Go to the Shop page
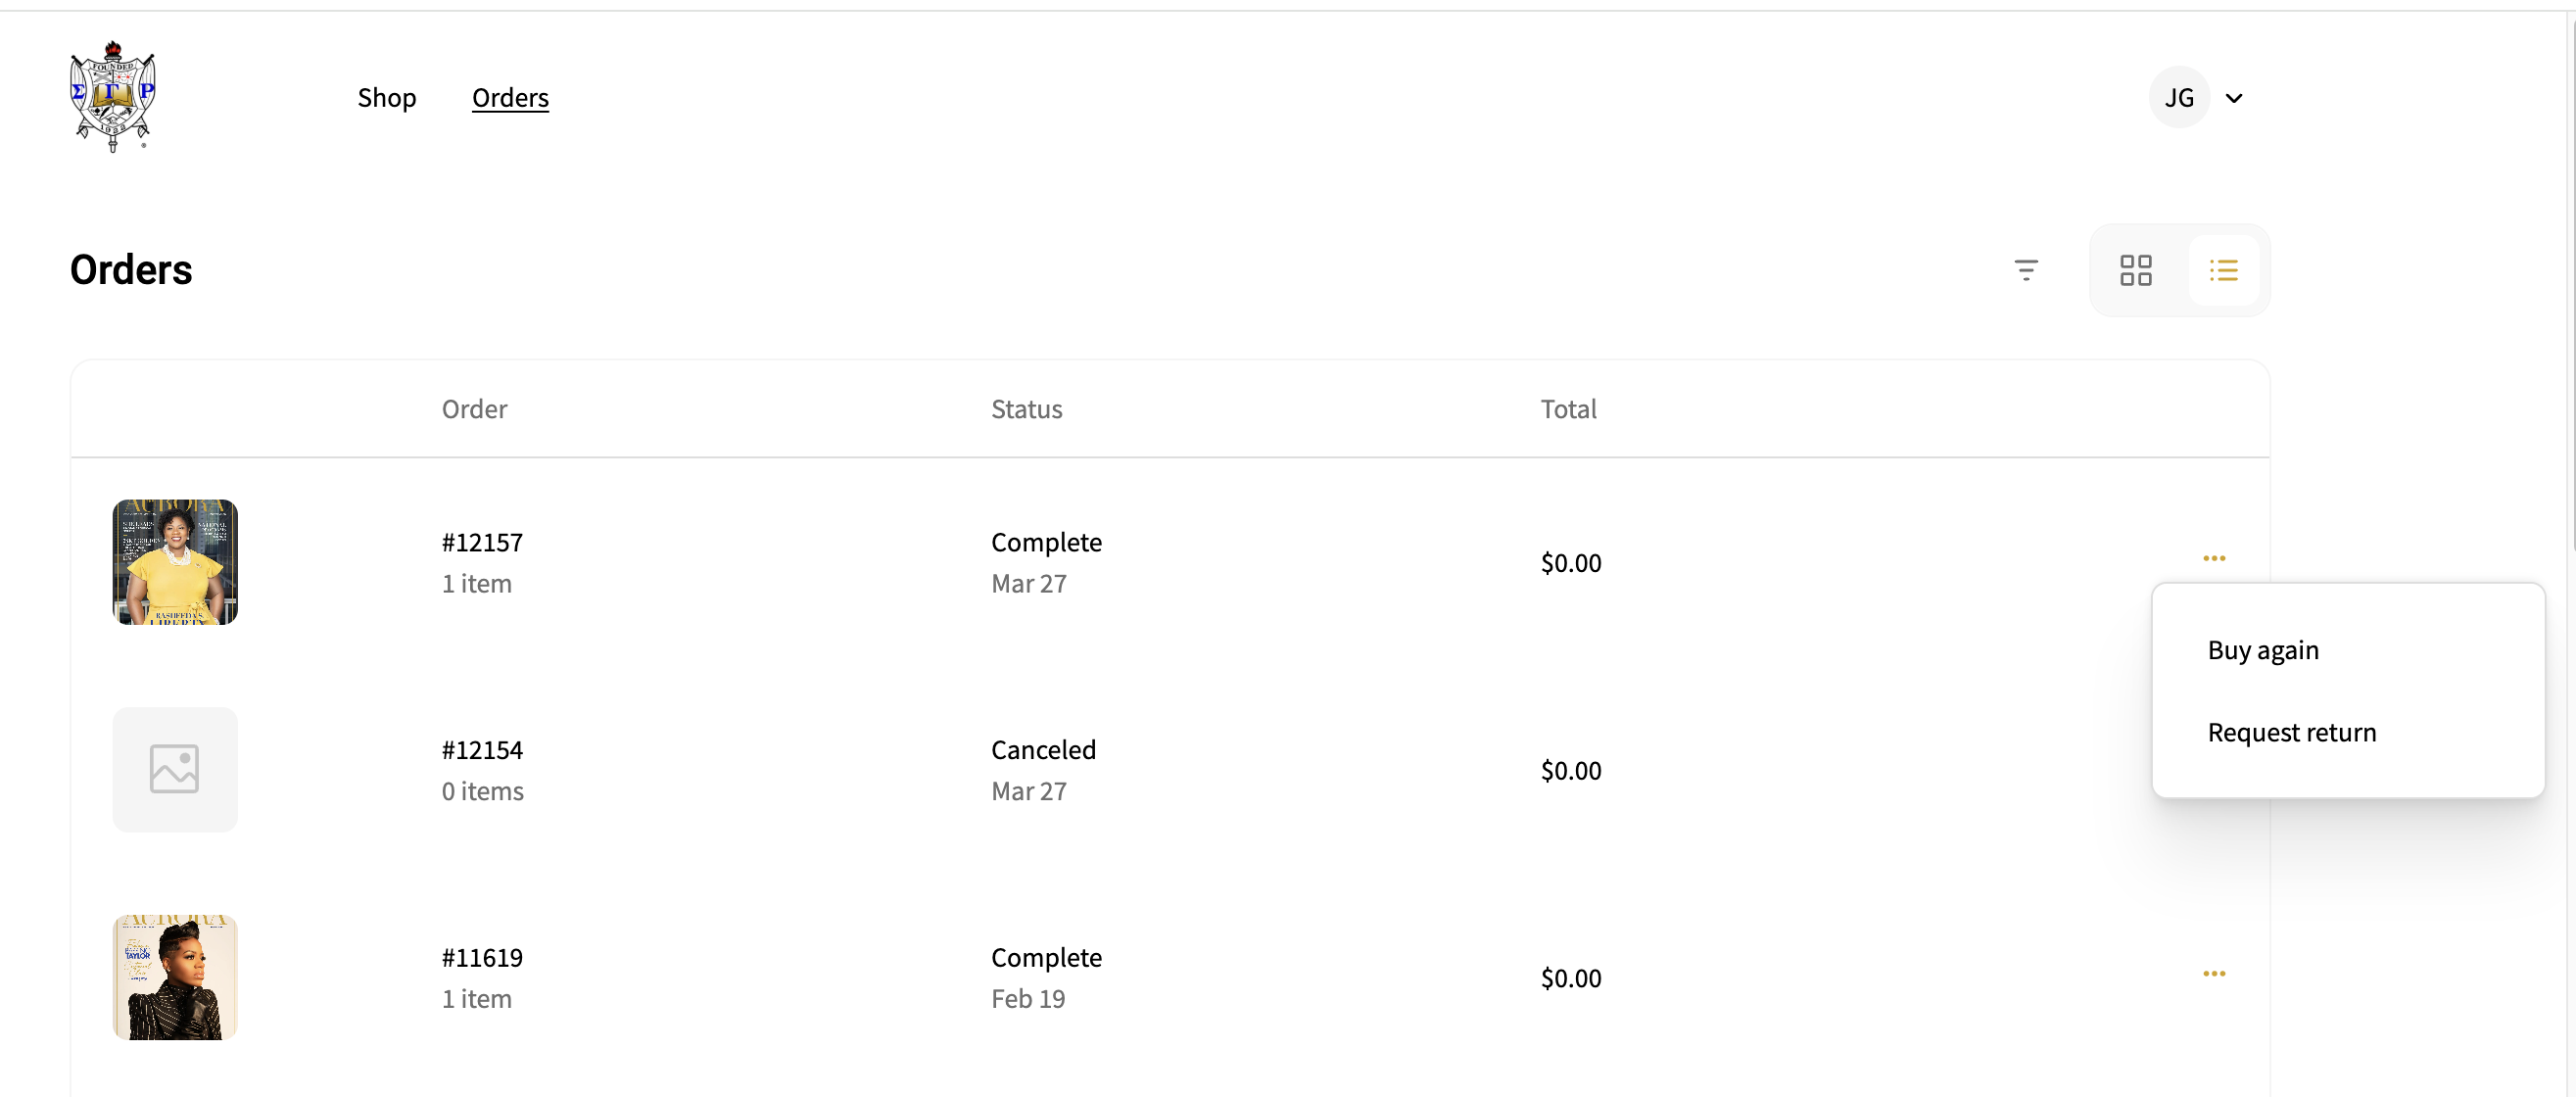The height and width of the screenshot is (1097, 2576). 387,97
